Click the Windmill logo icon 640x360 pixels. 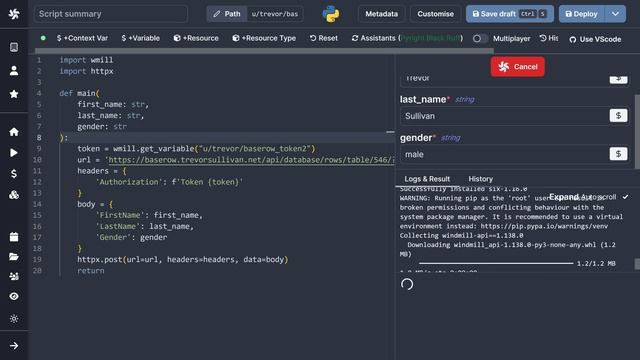(x=14, y=14)
